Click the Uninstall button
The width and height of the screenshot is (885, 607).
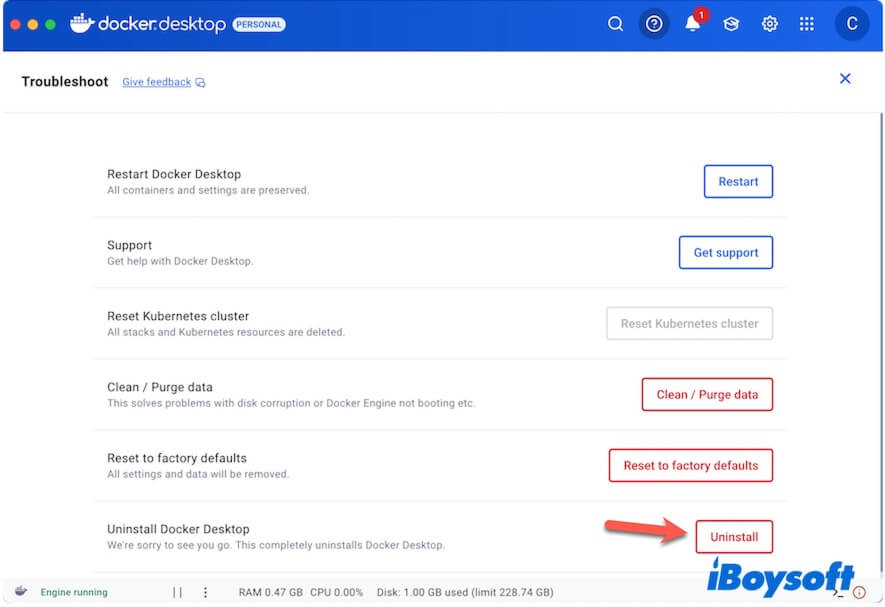tap(734, 536)
